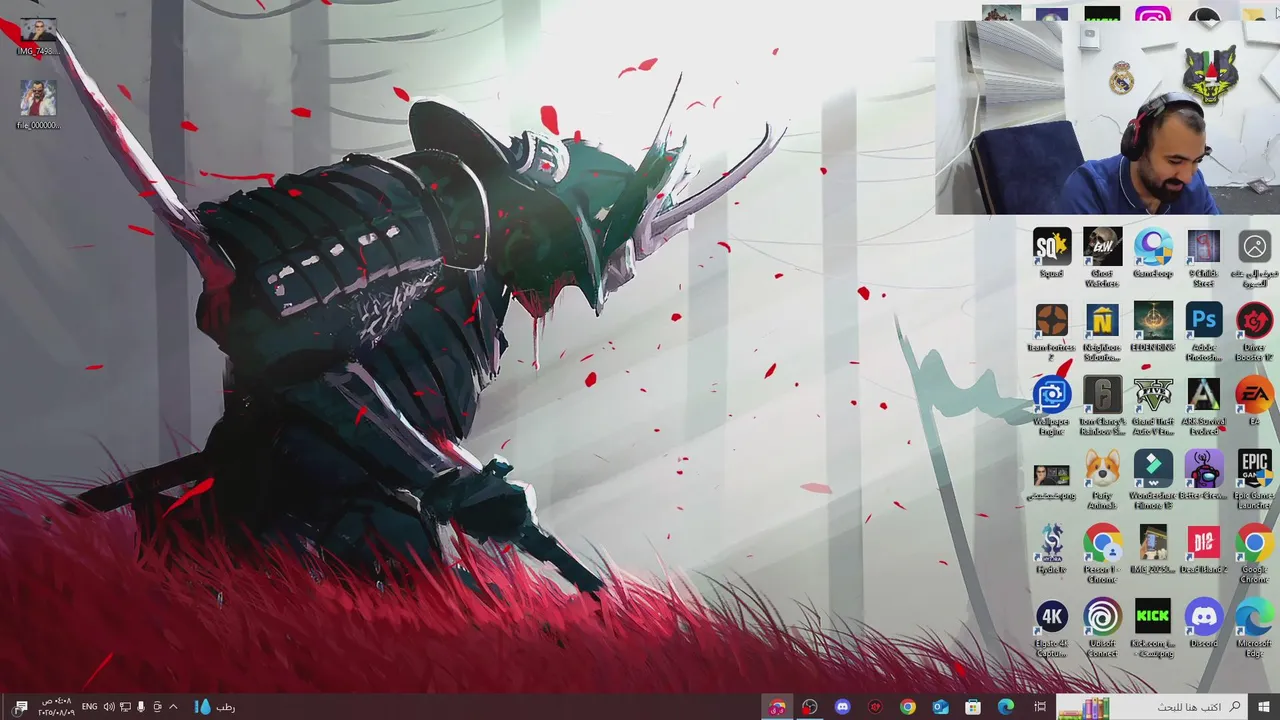Launch the Discord desktop shortcut
The height and width of the screenshot is (720, 1280).
pos(1203,623)
